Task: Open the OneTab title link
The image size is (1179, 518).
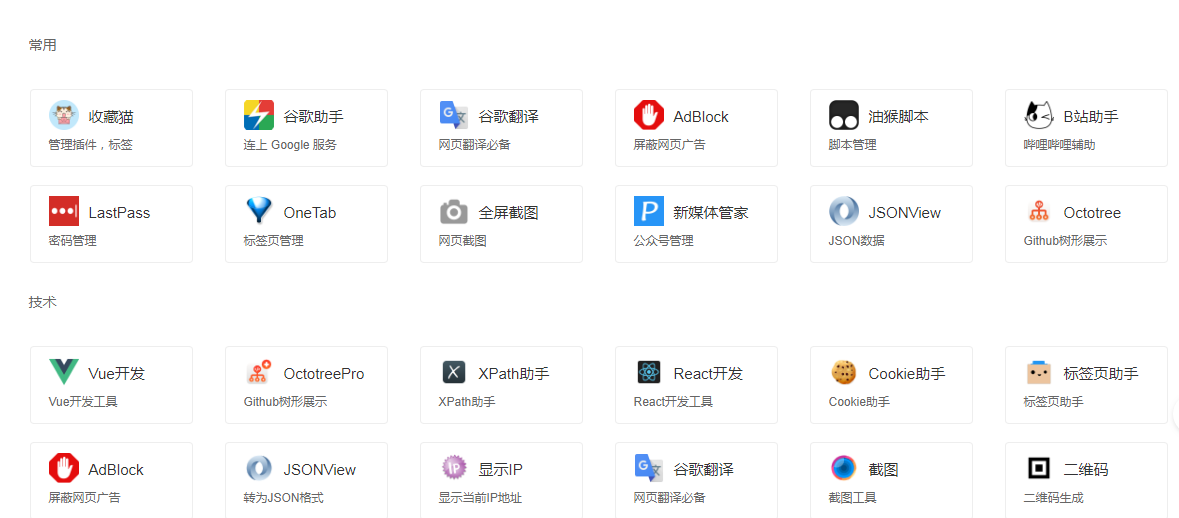Action: pyautogui.click(x=310, y=213)
